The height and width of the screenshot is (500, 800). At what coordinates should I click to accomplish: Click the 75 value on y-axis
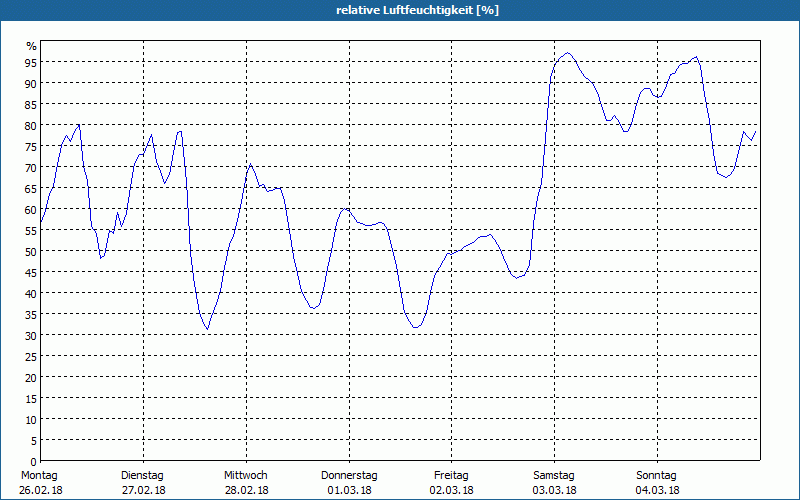[31, 146]
